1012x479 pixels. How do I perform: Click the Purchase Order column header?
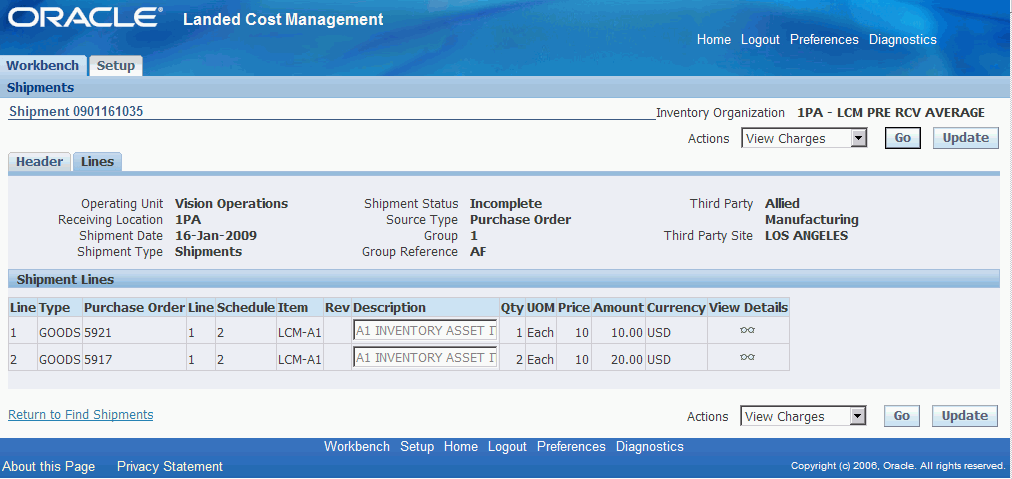(x=134, y=307)
